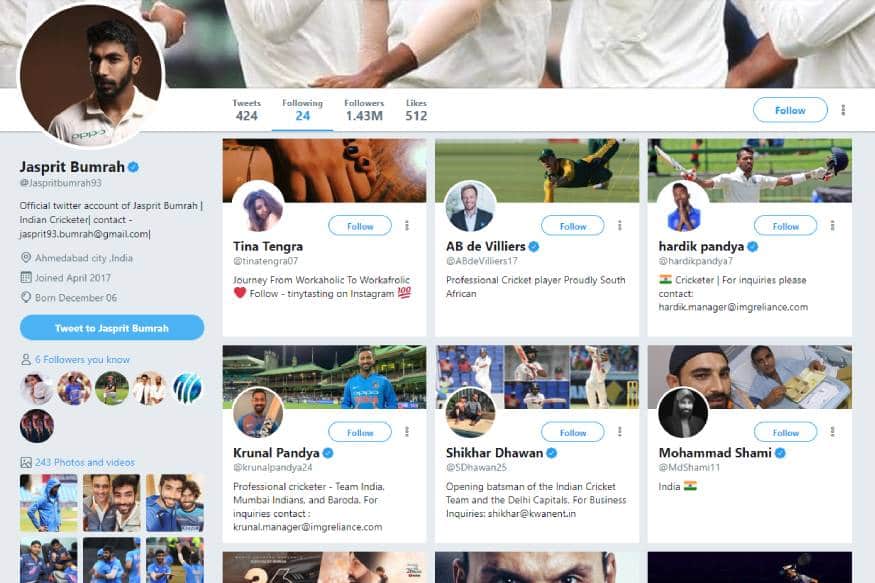Switch to the Tweets tab

(x=246, y=110)
